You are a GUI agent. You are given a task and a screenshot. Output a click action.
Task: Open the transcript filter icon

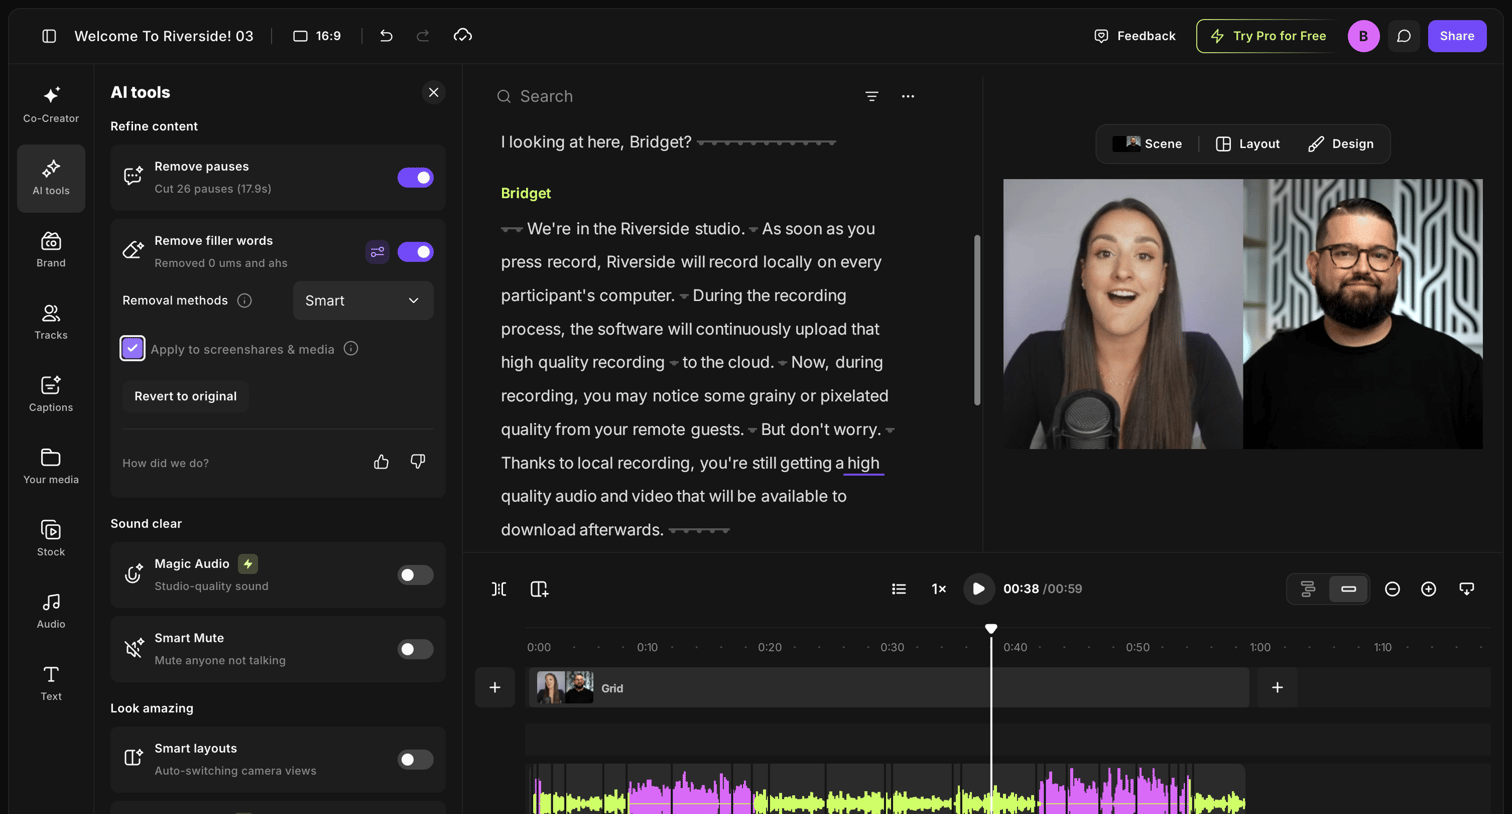[872, 97]
